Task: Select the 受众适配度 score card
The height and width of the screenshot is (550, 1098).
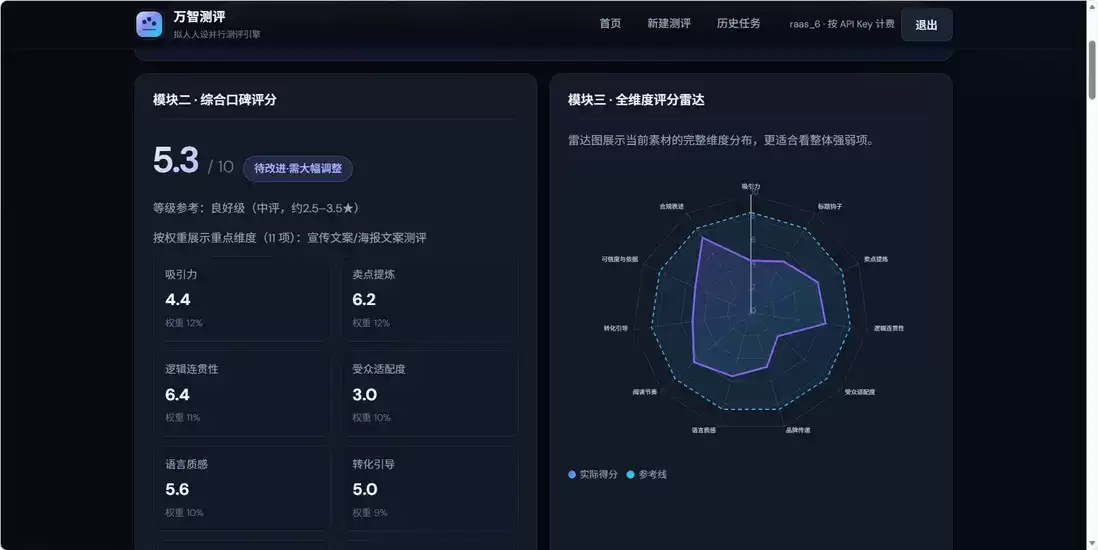Action: [430, 394]
